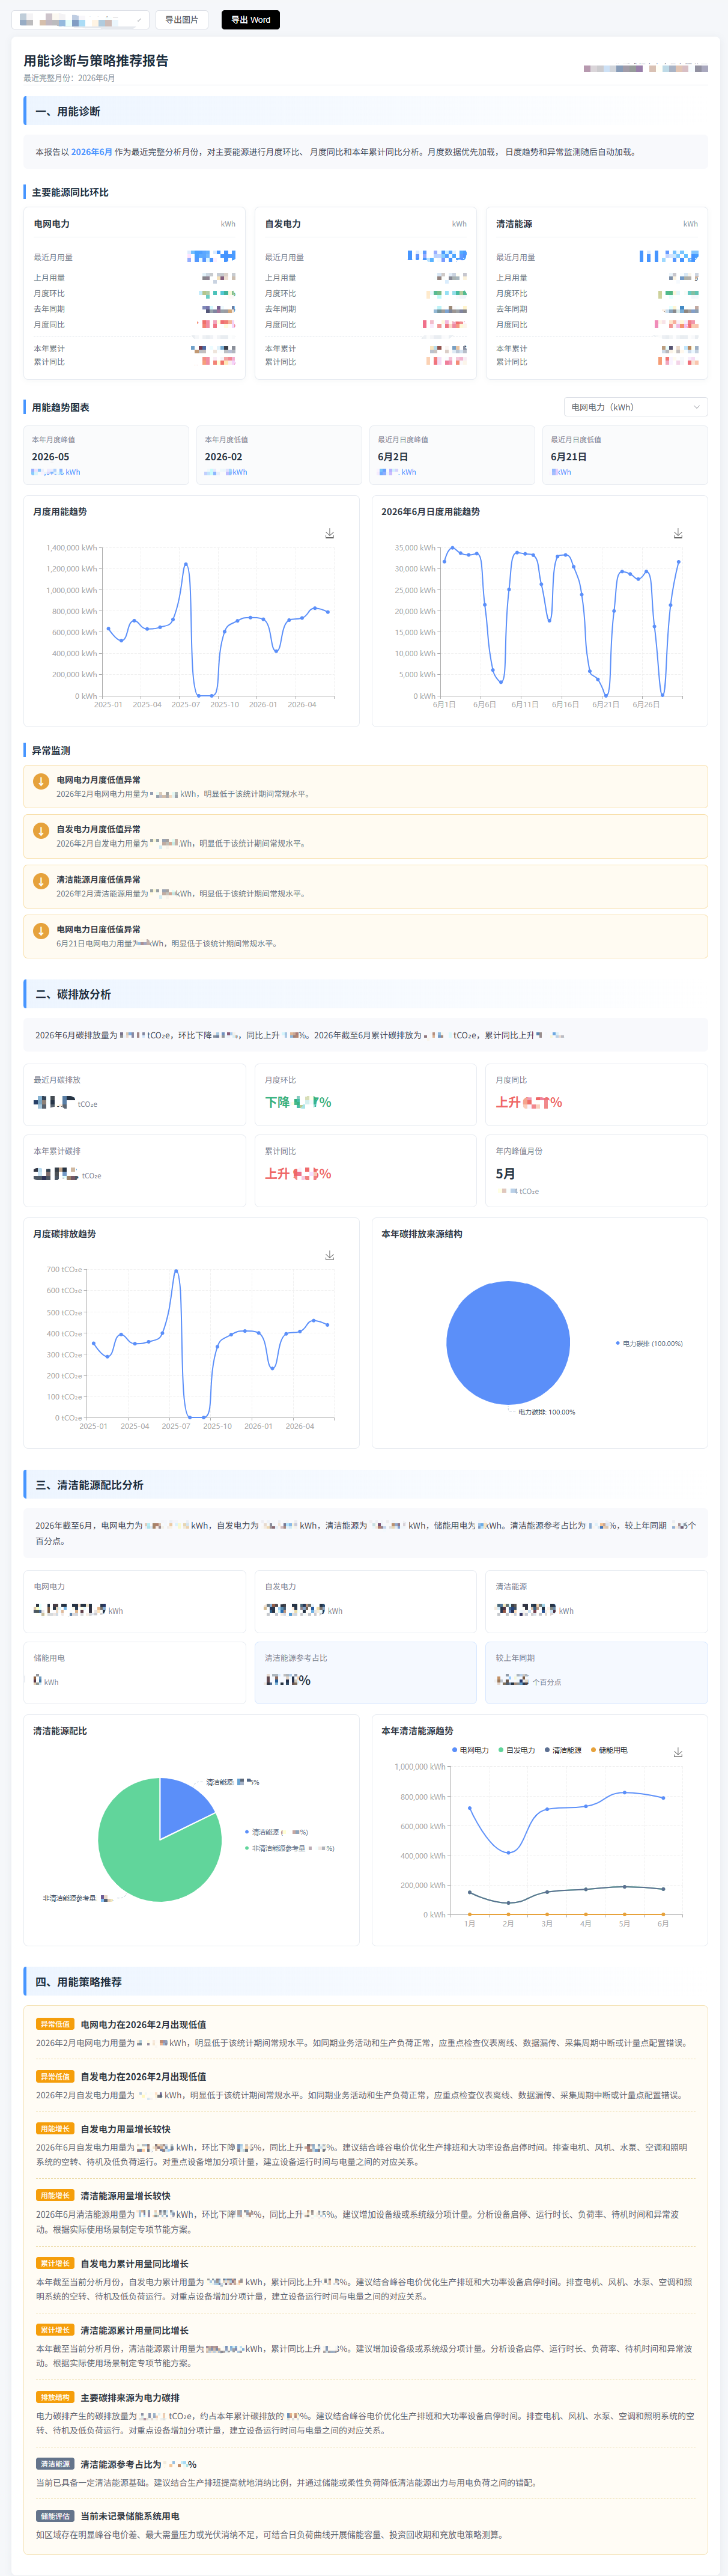Save the 本年清洁能源趋势 chart image
This screenshot has width=728, height=2576.
pos(678,1753)
